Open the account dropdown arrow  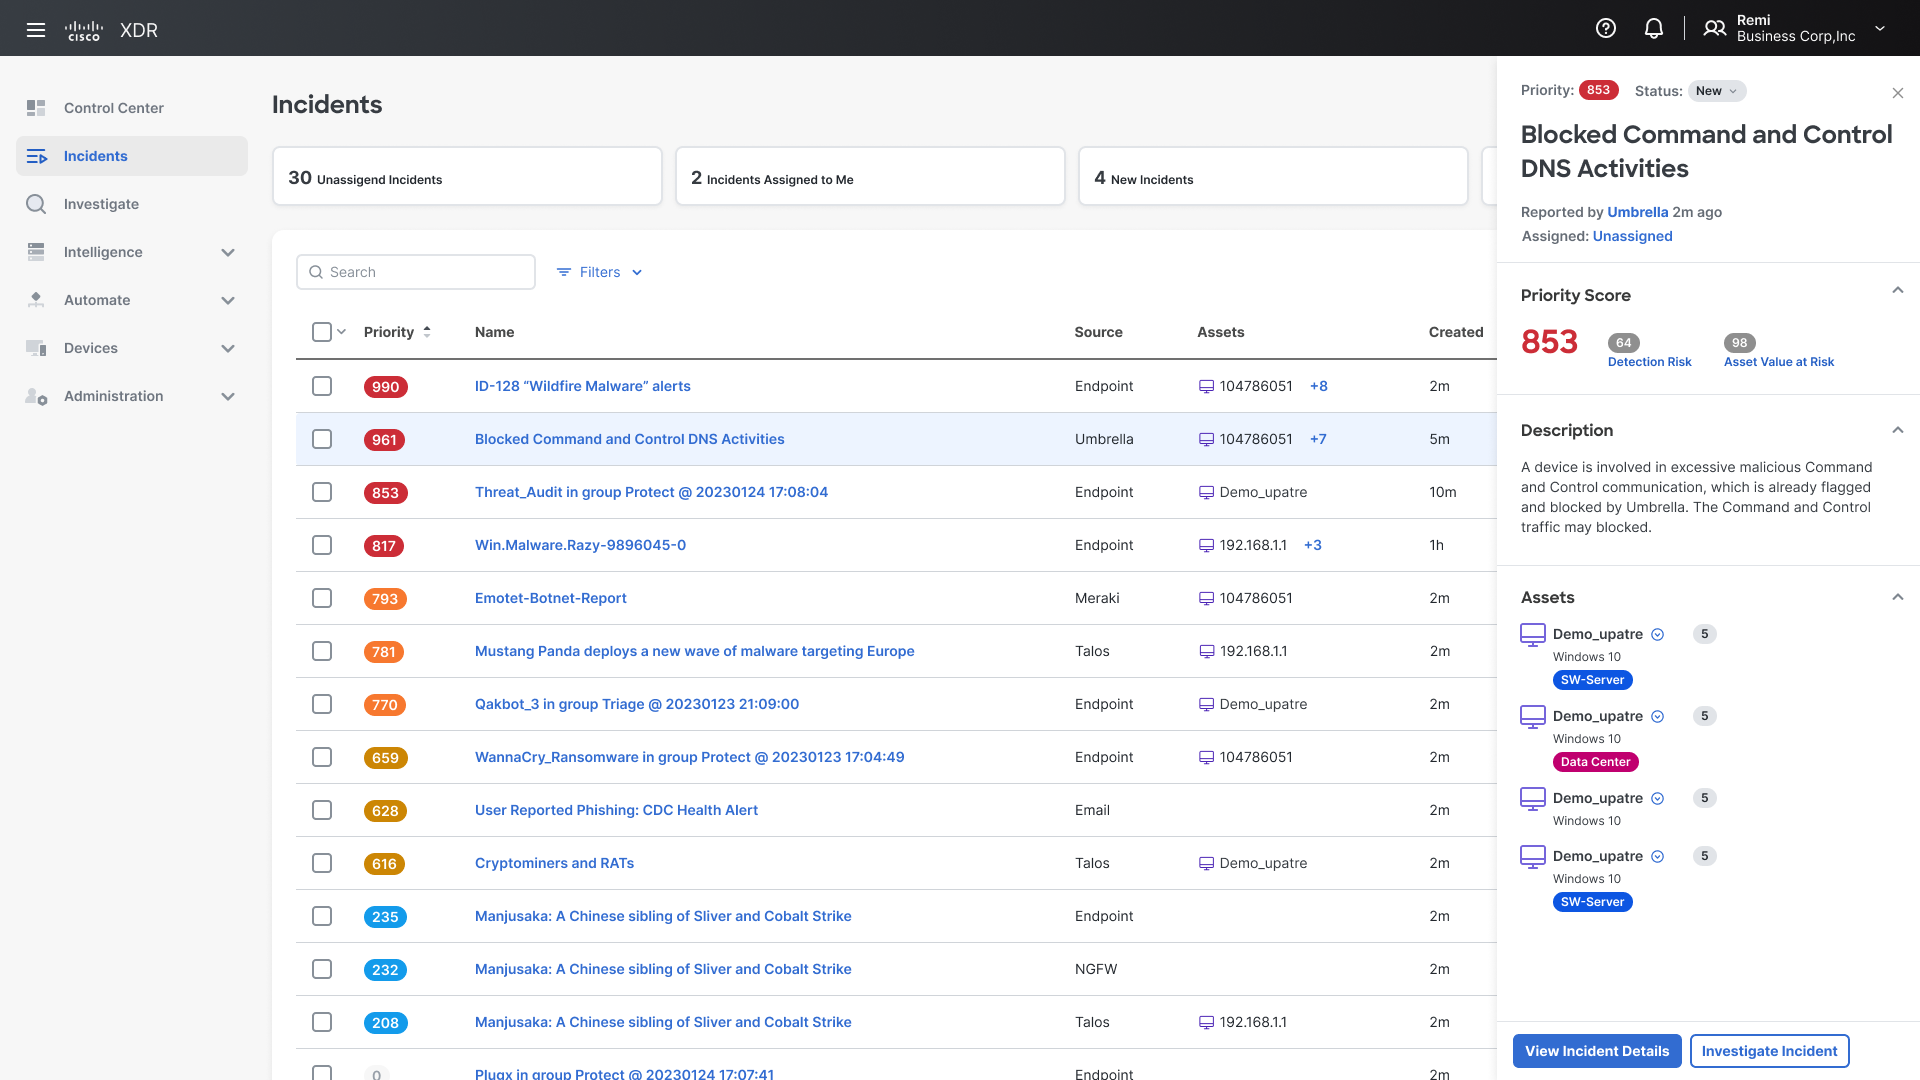(x=1880, y=28)
